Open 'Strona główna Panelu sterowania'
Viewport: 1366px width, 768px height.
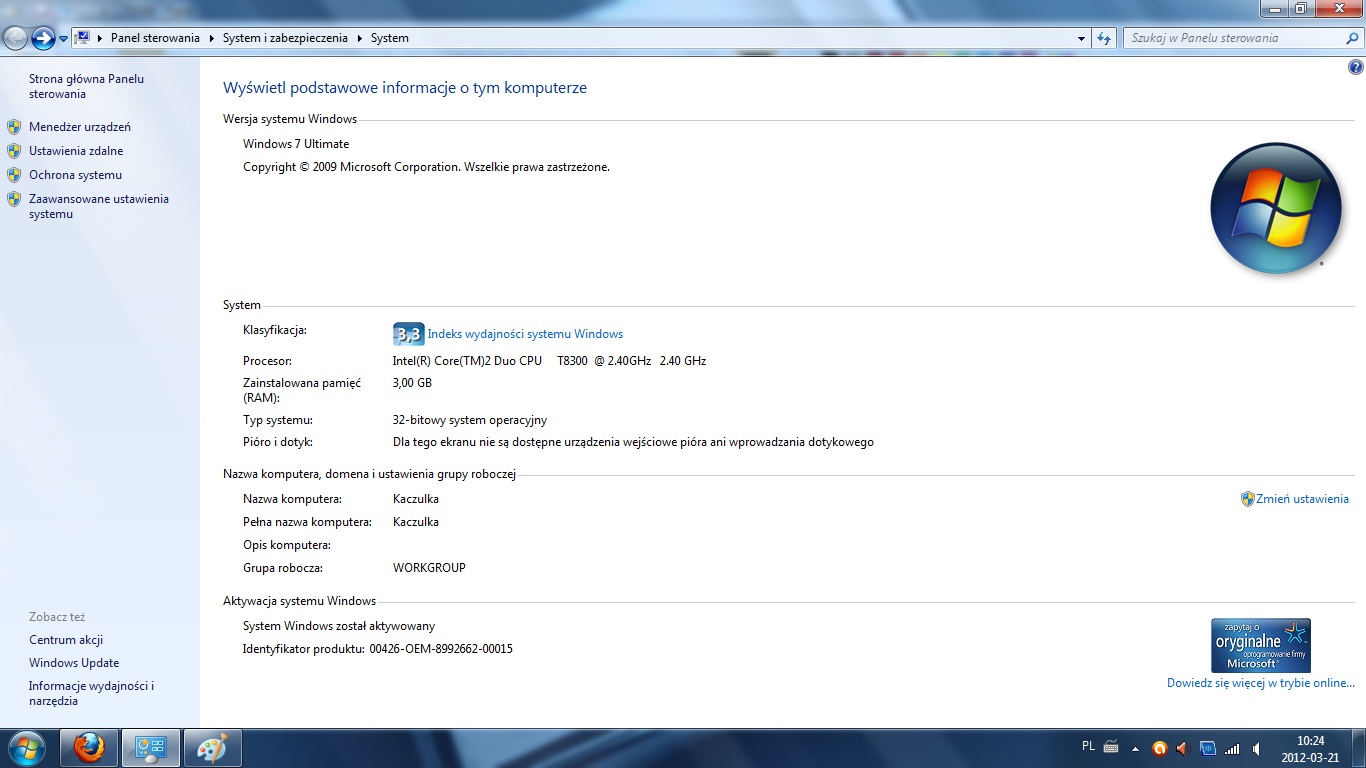tap(86, 86)
